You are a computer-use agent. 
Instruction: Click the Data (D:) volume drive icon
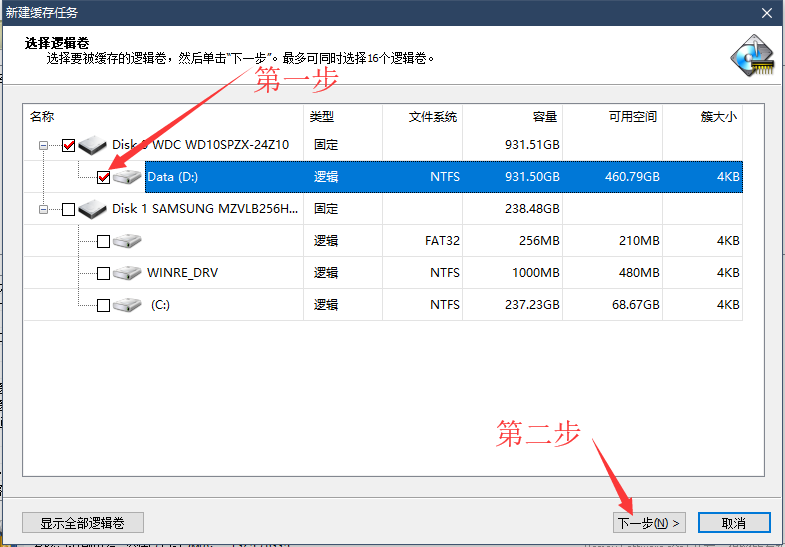click(x=127, y=177)
